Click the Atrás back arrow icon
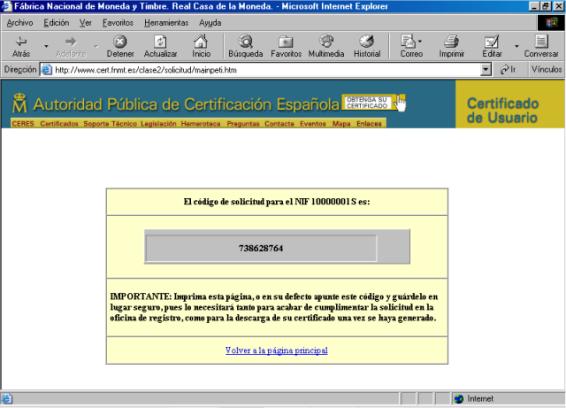The height and width of the screenshot is (408, 566). tap(21, 42)
